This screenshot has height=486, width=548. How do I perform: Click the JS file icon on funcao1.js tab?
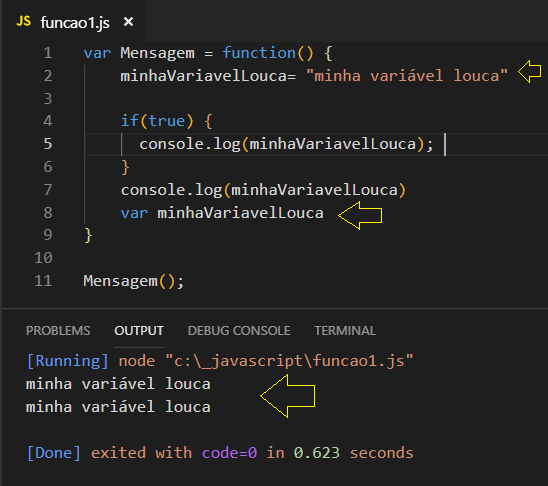[x=23, y=22]
